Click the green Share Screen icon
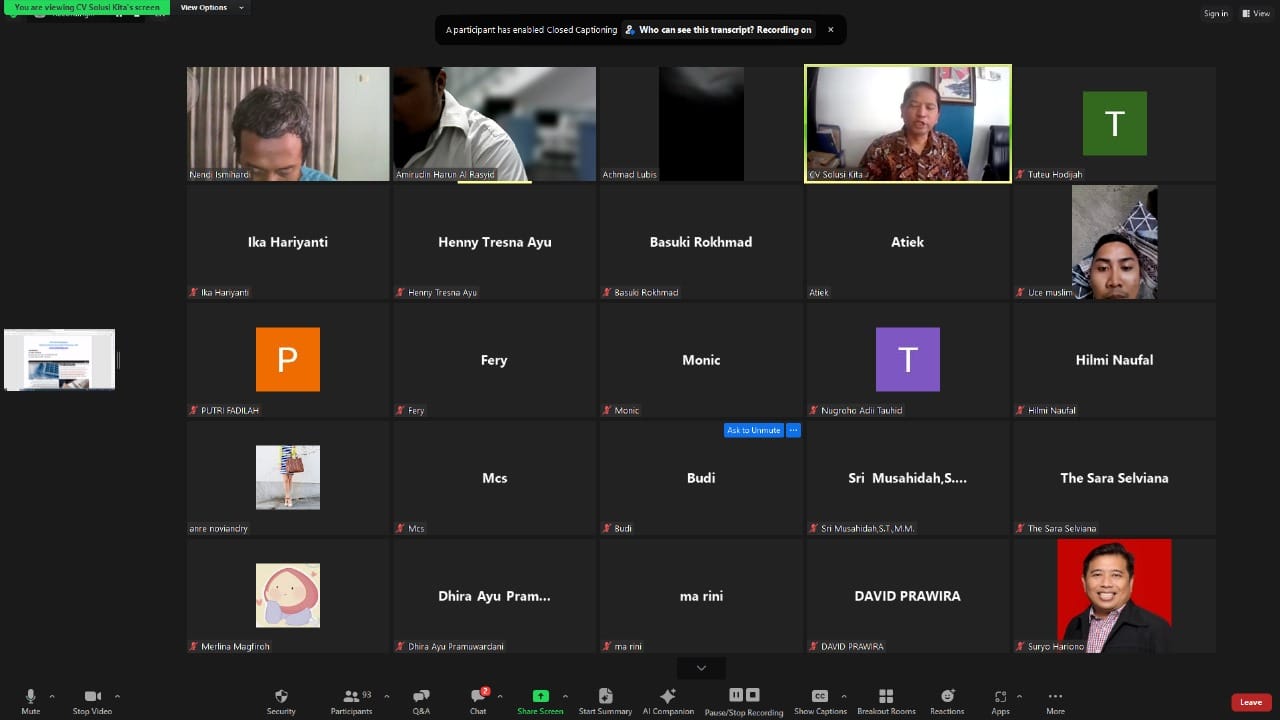The height and width of the screenshot is (720, 1280). click(540, 697)
